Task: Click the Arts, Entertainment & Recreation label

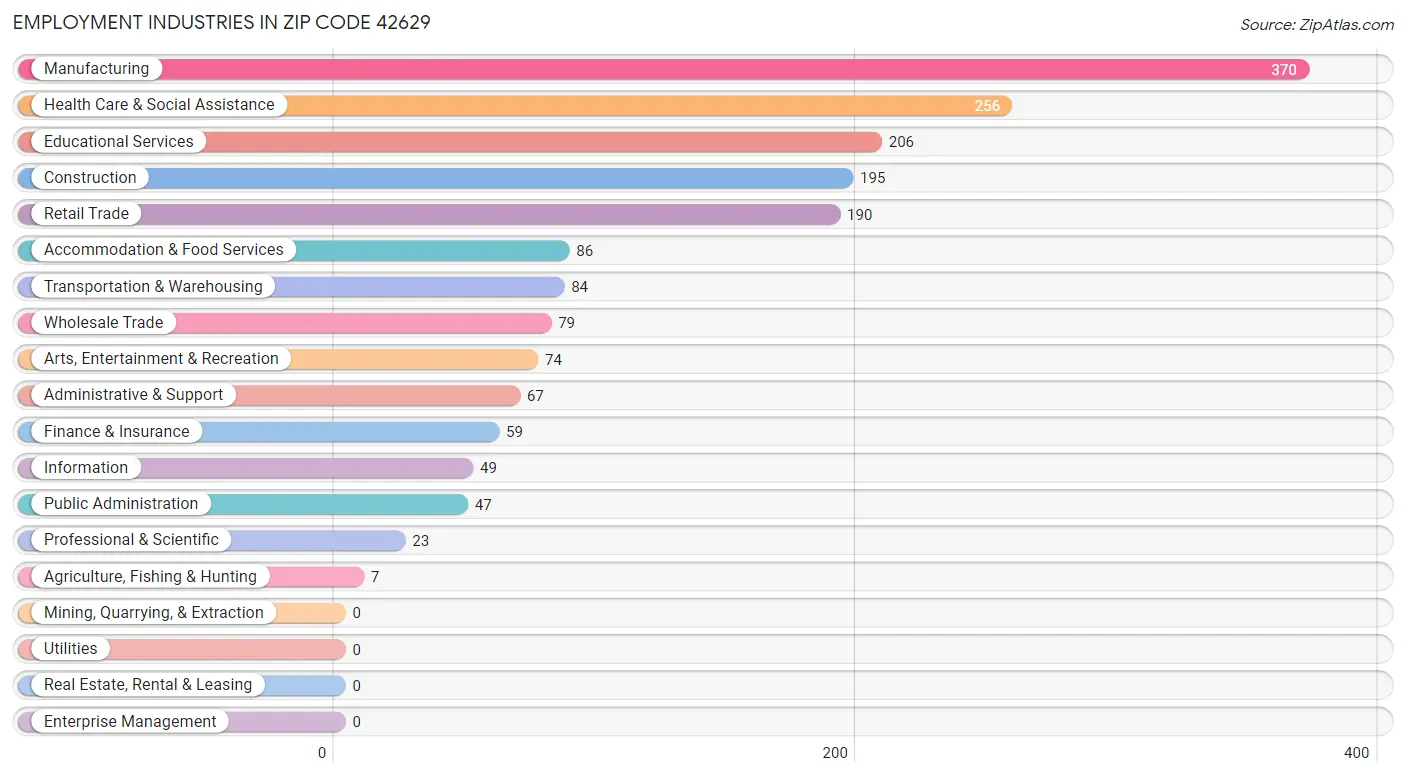Action: pyautogui.click(x=161, y=359)
